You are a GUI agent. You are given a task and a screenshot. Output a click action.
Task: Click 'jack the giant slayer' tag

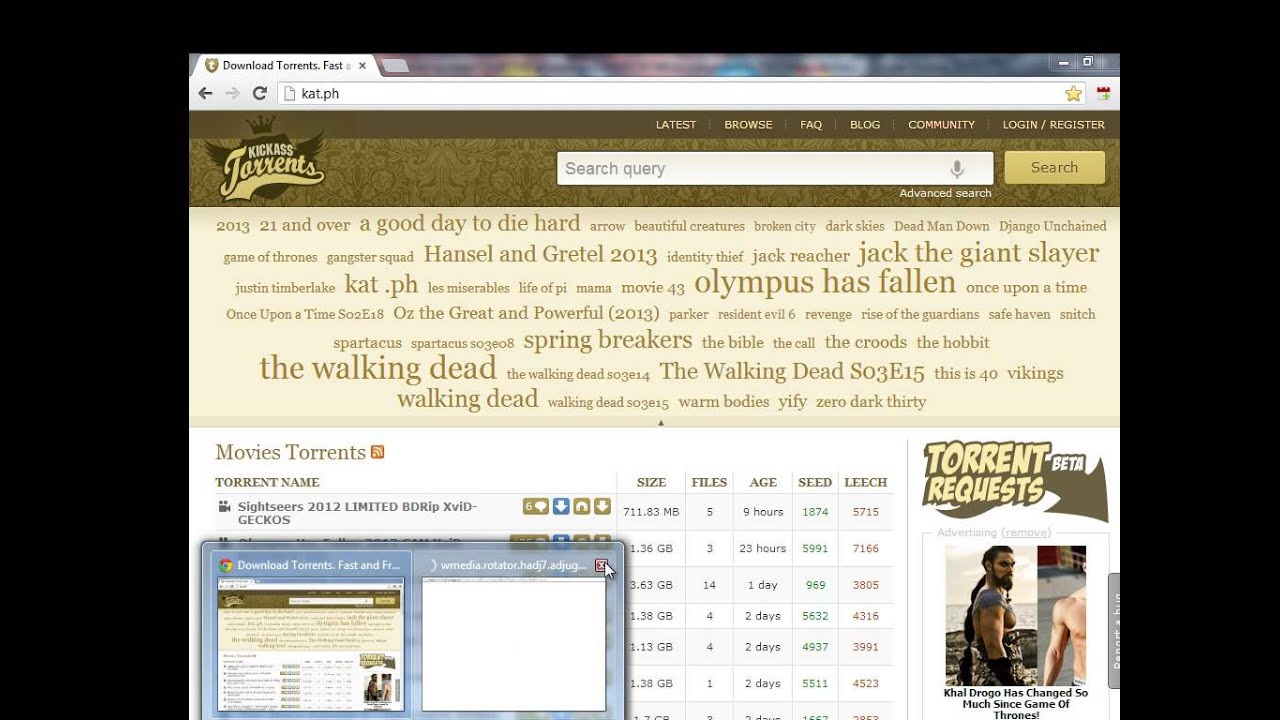[978, 253]
